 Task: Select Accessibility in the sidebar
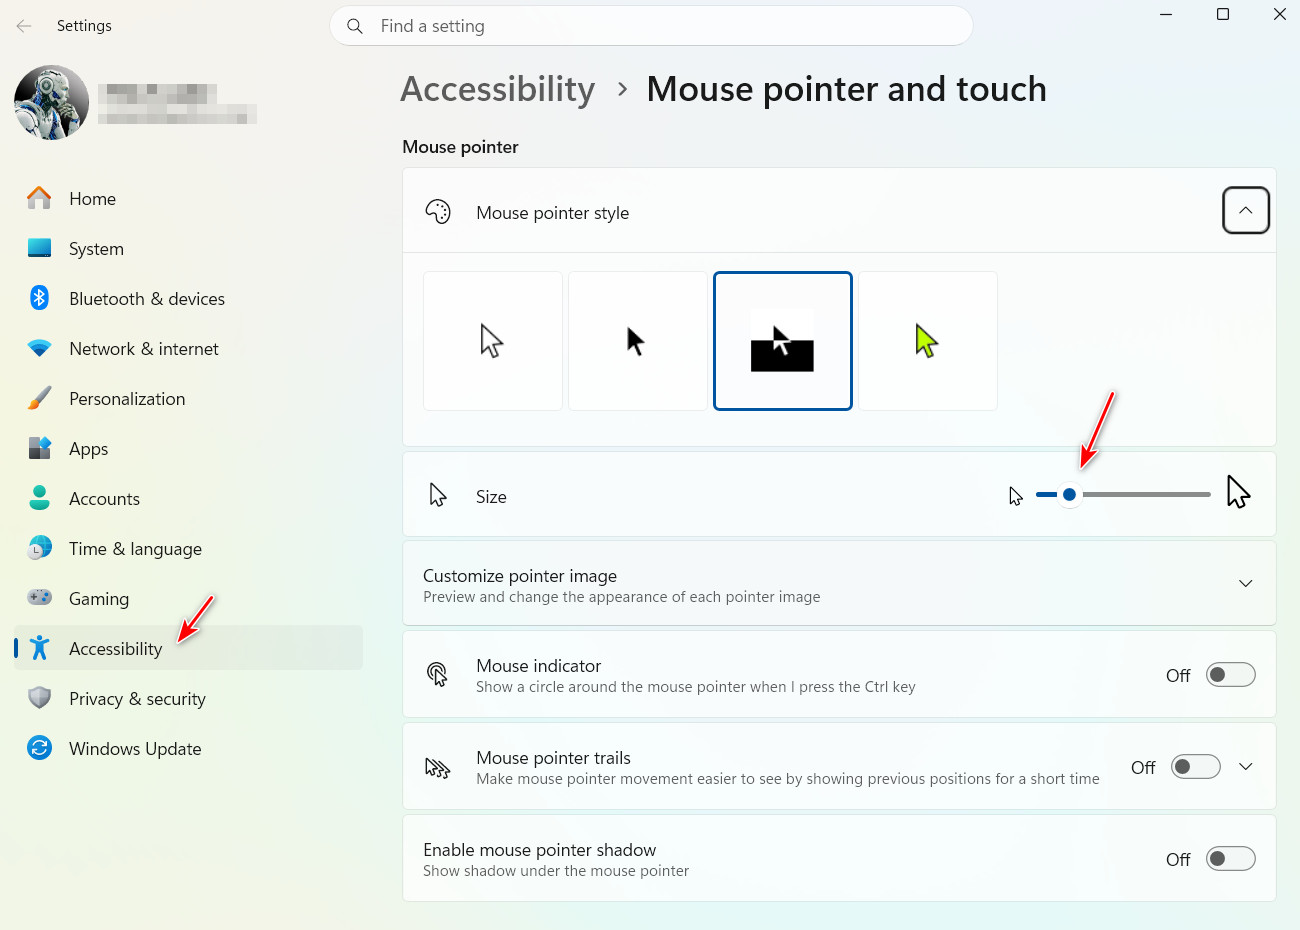[188, 648]
